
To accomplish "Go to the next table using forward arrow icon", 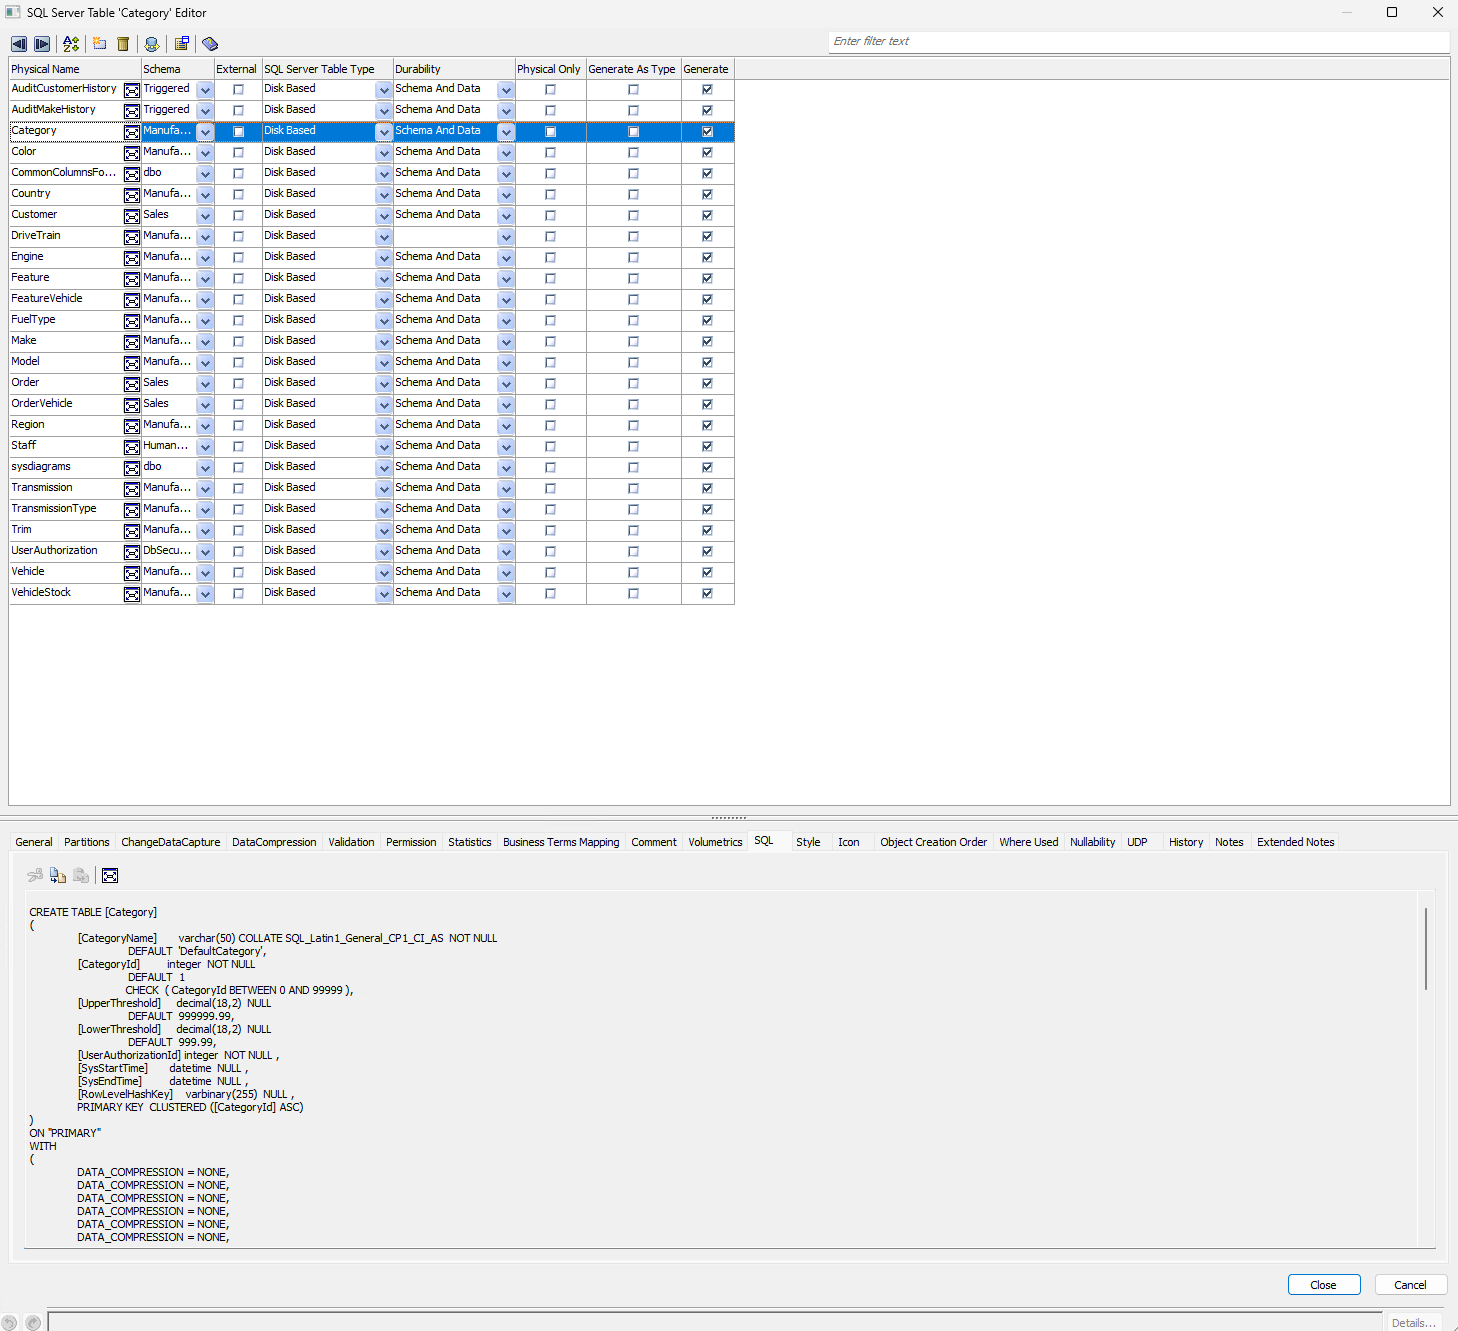I will 42,44.
